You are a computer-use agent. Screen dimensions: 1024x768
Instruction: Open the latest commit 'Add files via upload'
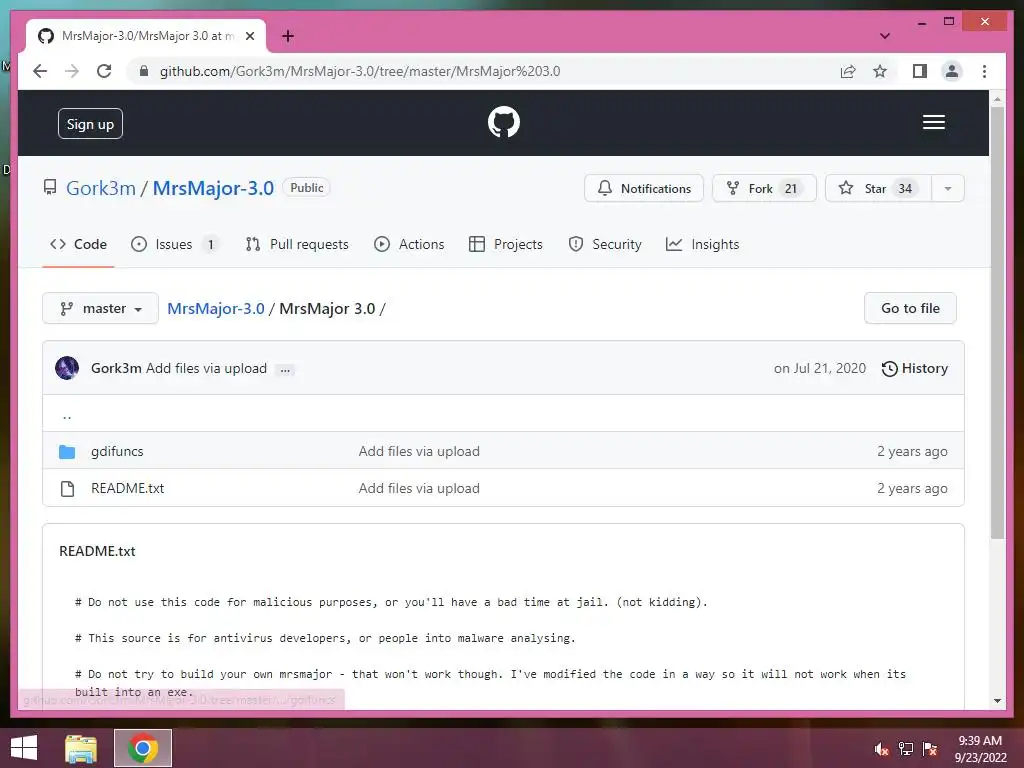click(x=206, y=368)
